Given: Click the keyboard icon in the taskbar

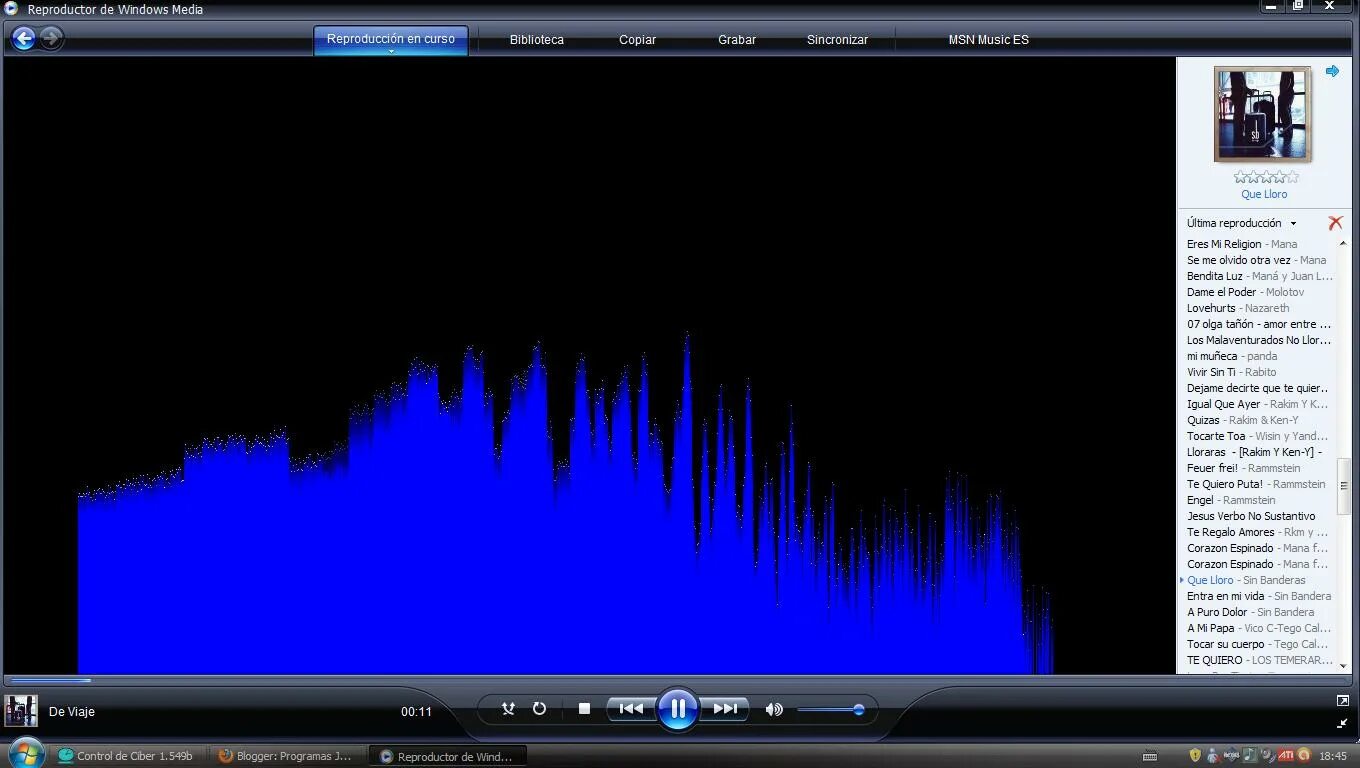Looking at the screenshot, I should [x=1150, y=756].
